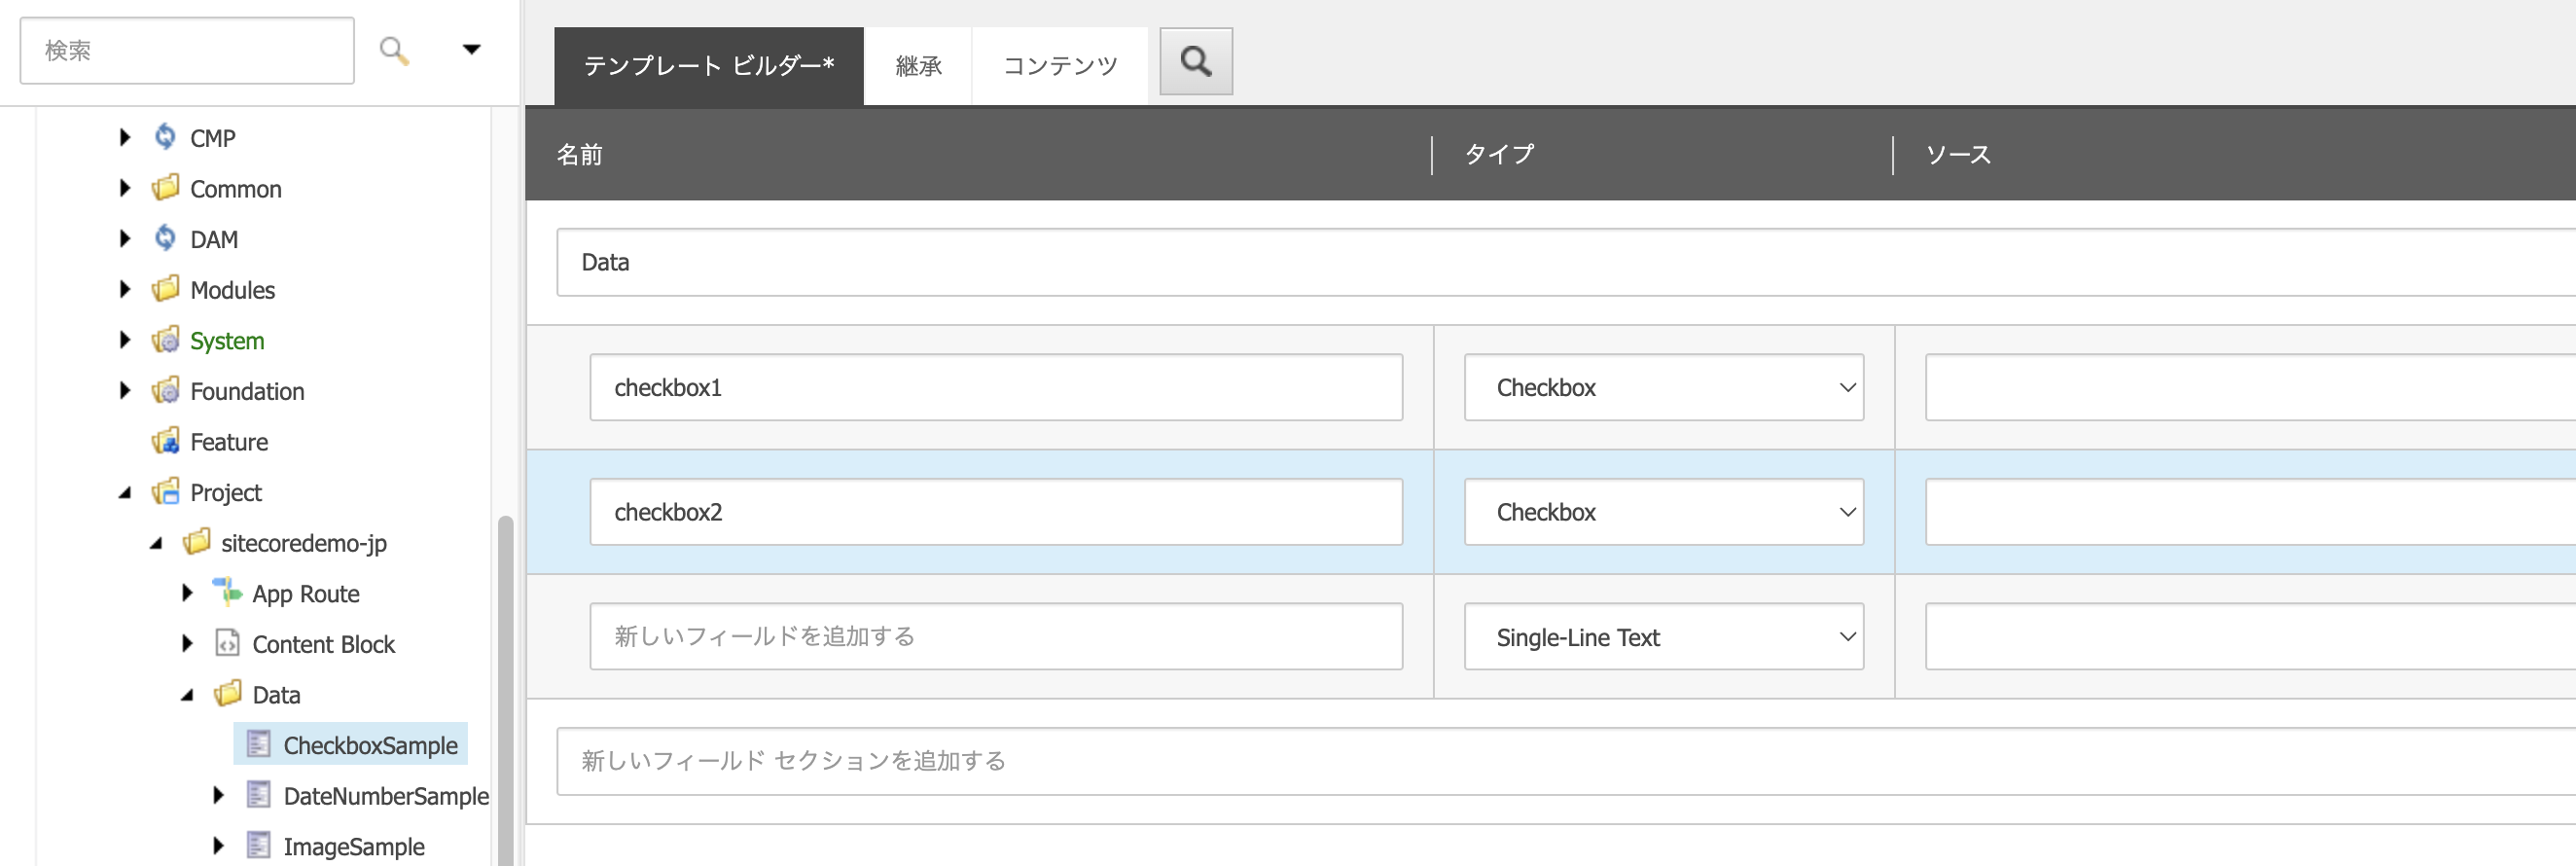This screenshot has height=866, width=2576.
Task: Click the ソース column header
Action: click(x=1959, y=154)
